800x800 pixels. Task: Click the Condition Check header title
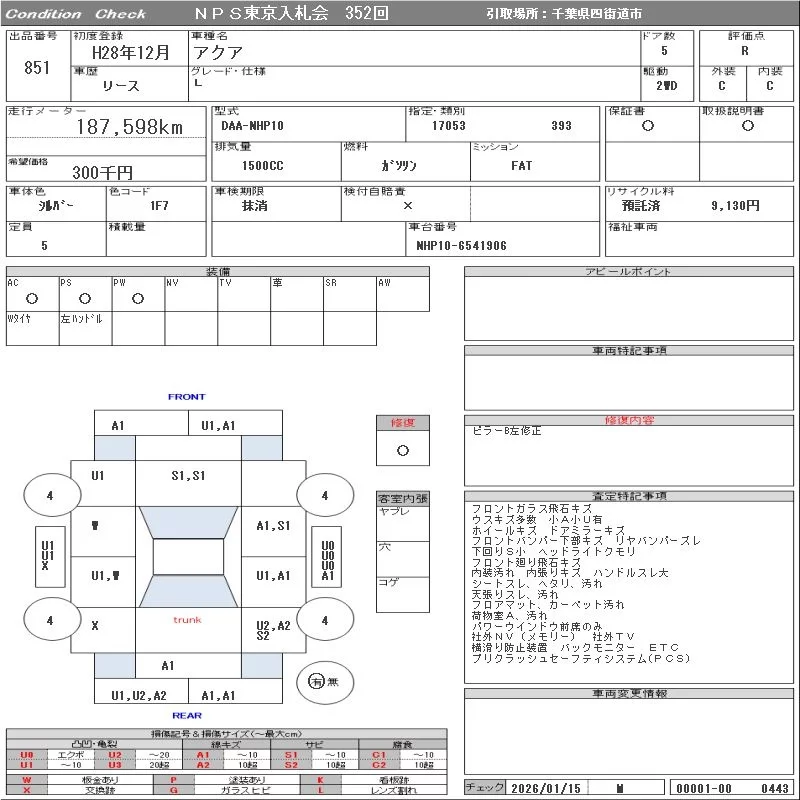click(76, 14)
